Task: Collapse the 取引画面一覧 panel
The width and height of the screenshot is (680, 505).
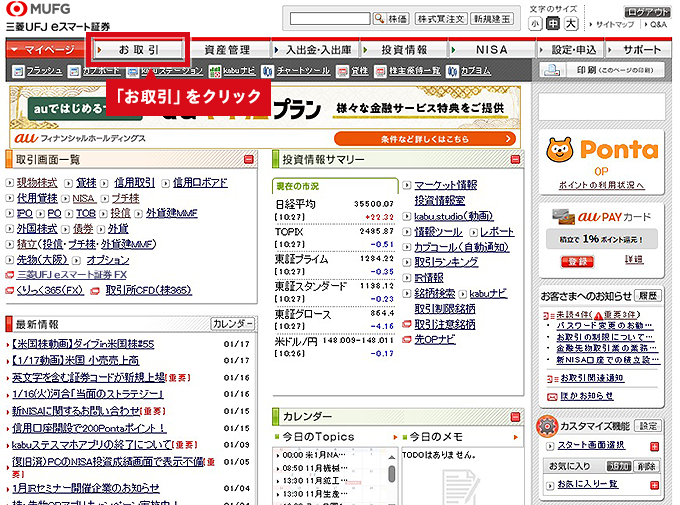Action: (x=248, y=159)
